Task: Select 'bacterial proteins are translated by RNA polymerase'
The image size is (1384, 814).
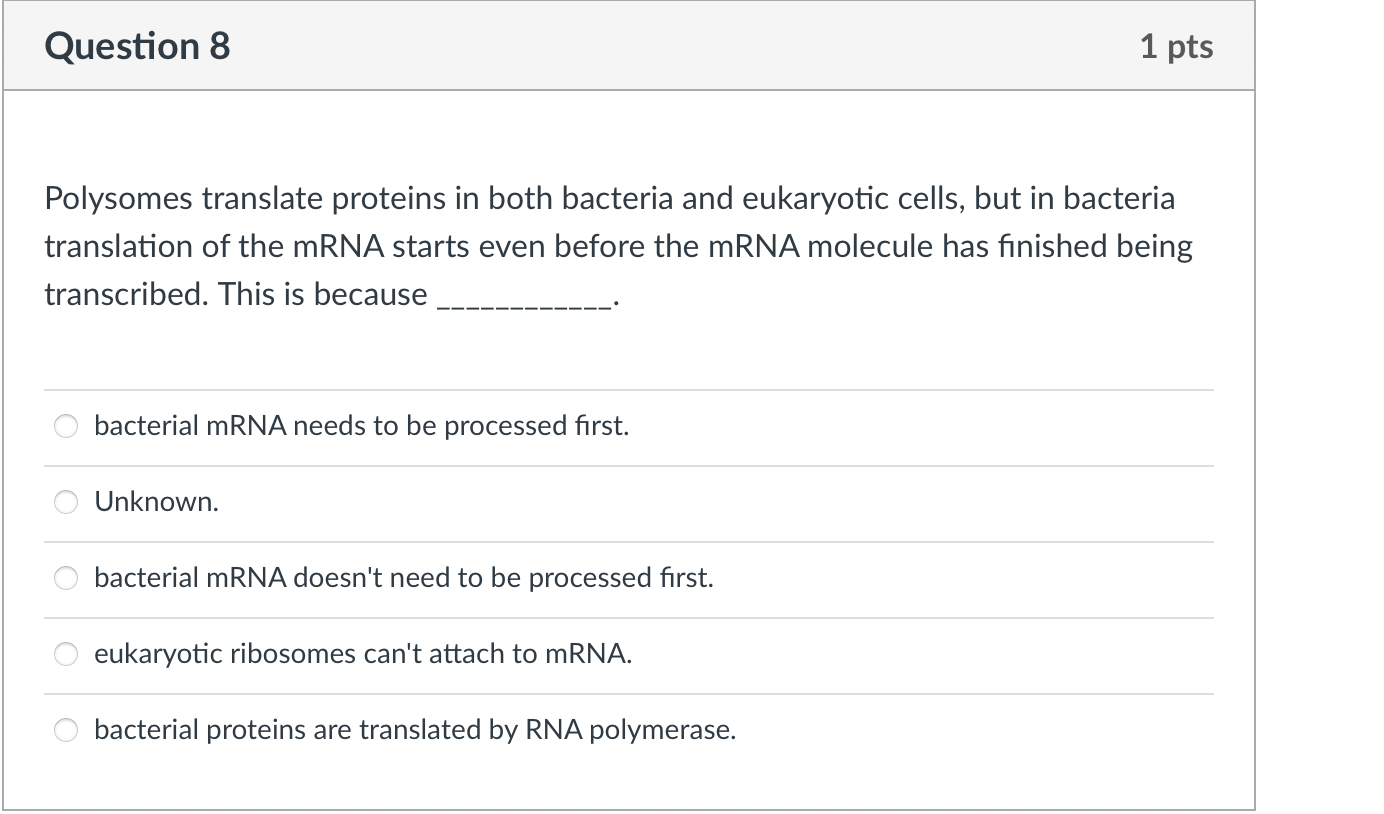Action: point(414,730)
